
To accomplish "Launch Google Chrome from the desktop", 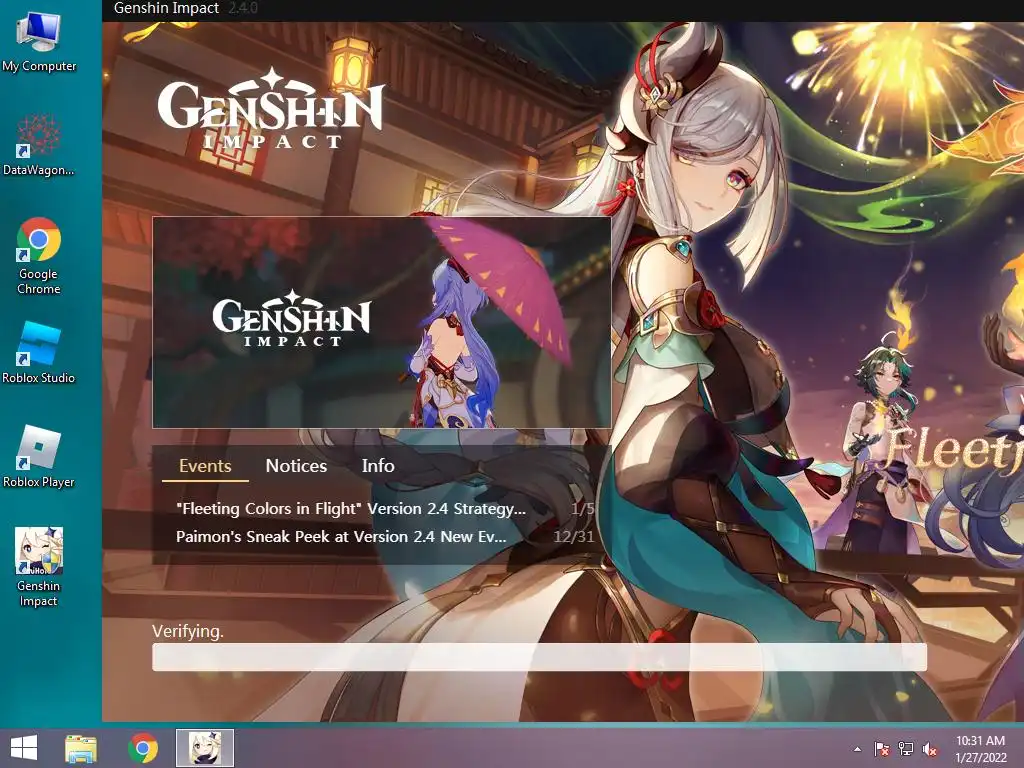I will (x=39, y=256).
